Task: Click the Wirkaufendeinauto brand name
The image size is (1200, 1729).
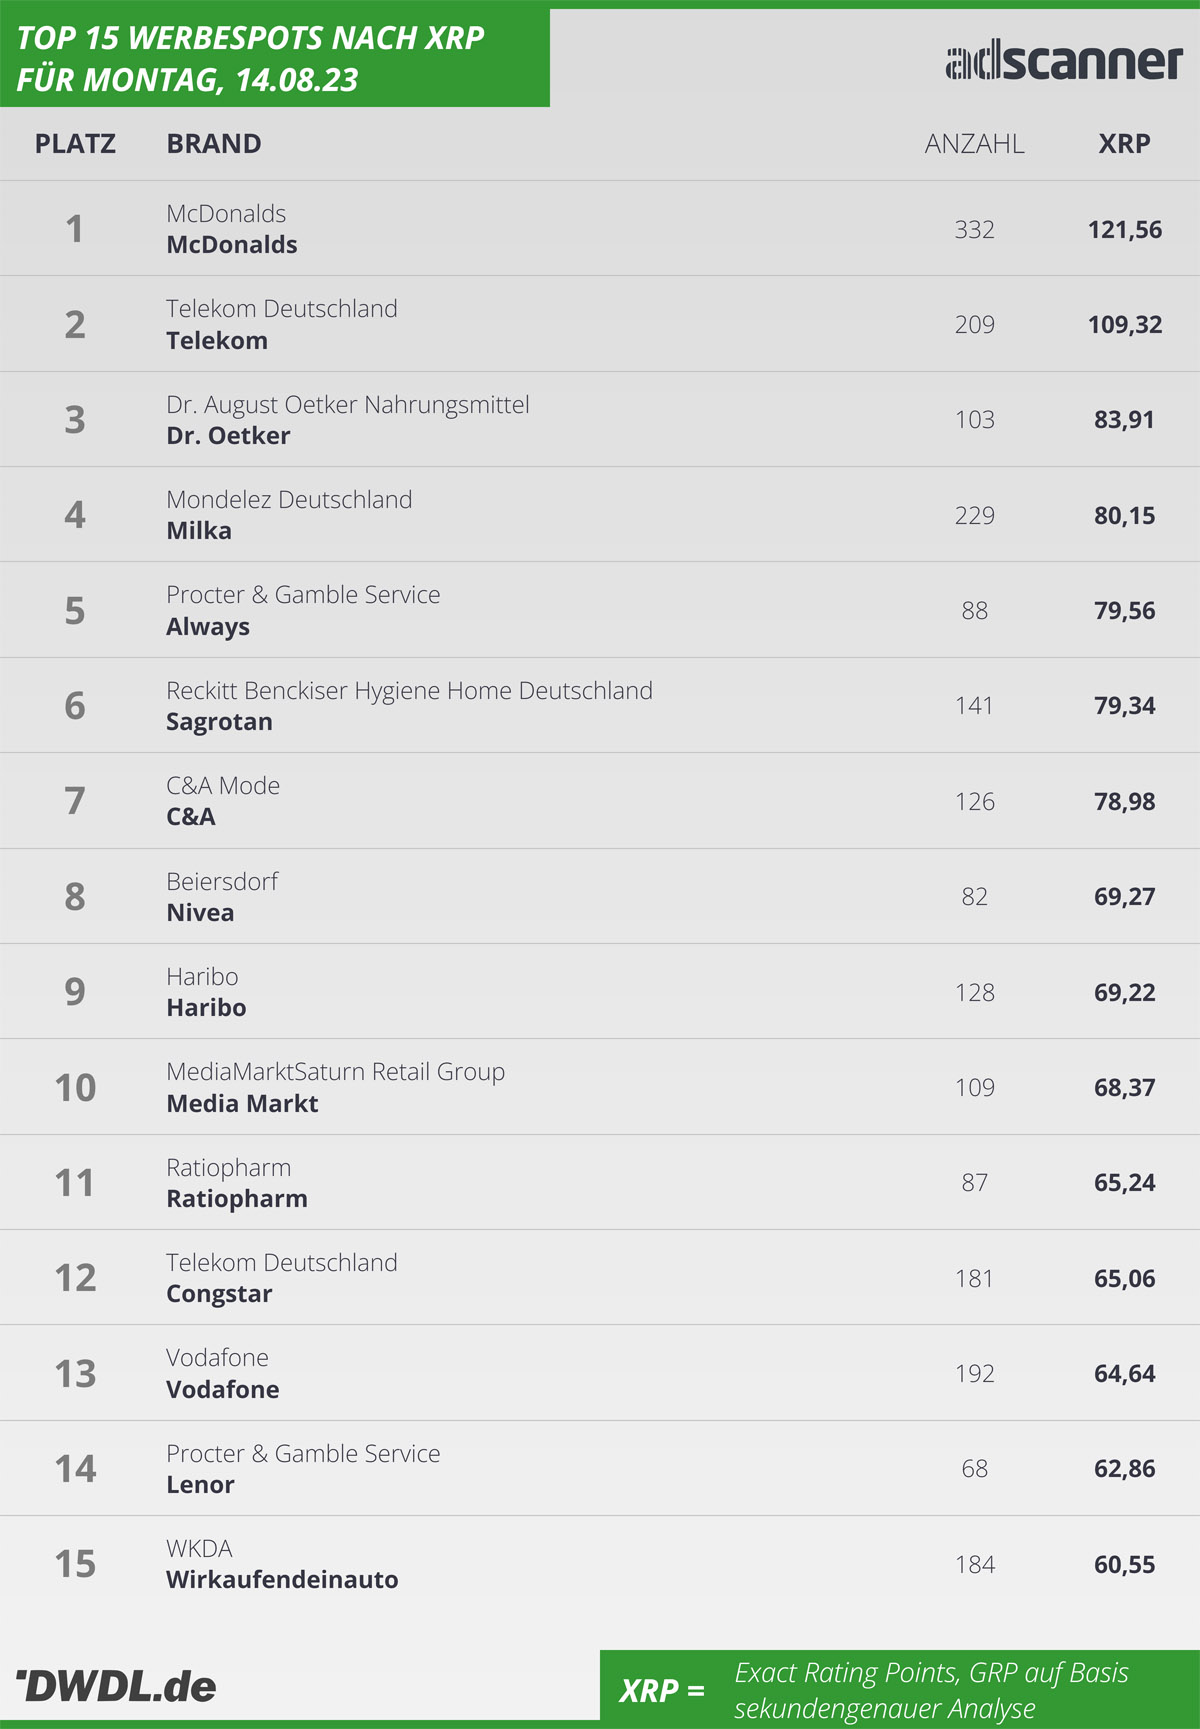Action: tap(282, 1580)
